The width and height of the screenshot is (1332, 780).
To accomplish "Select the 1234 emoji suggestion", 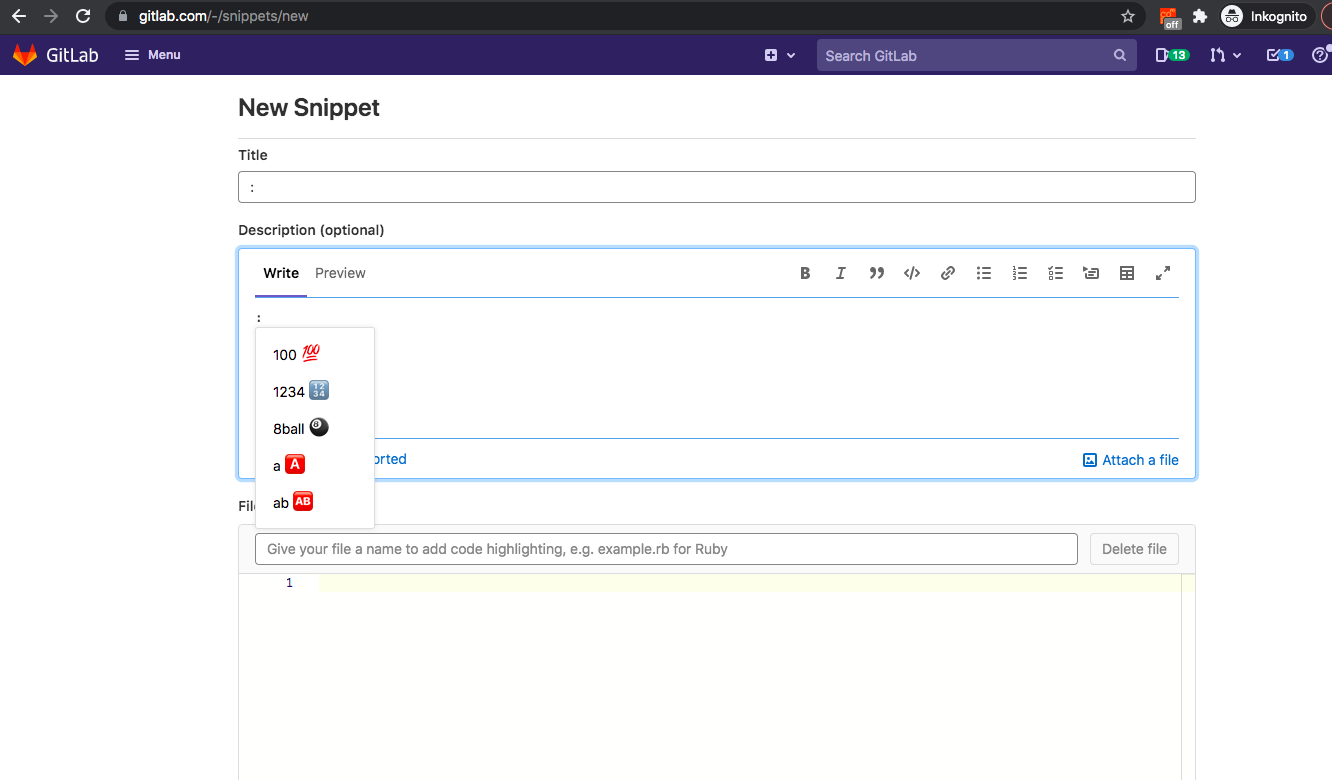I will [315, 391].
